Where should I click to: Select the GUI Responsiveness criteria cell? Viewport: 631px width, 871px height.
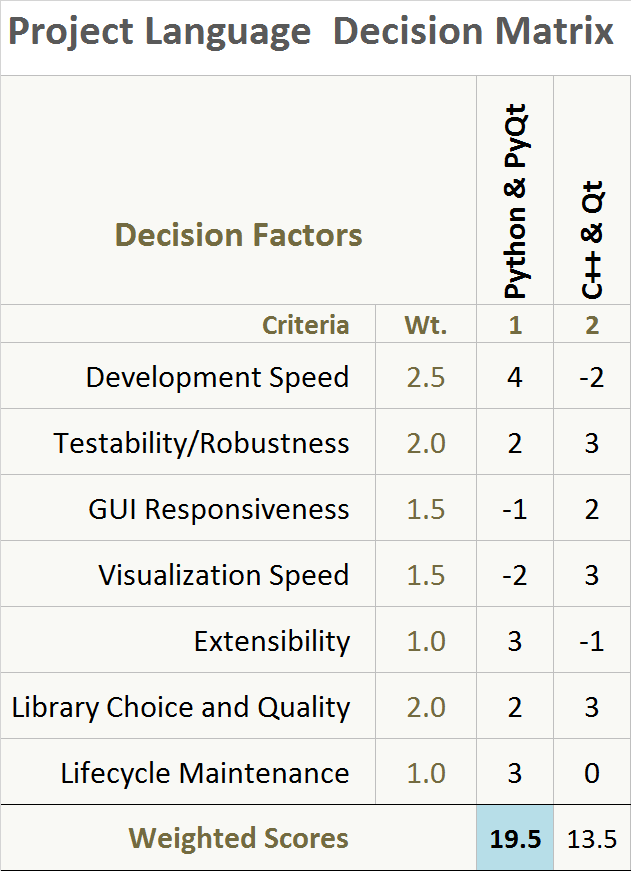[x=219, y=509]
